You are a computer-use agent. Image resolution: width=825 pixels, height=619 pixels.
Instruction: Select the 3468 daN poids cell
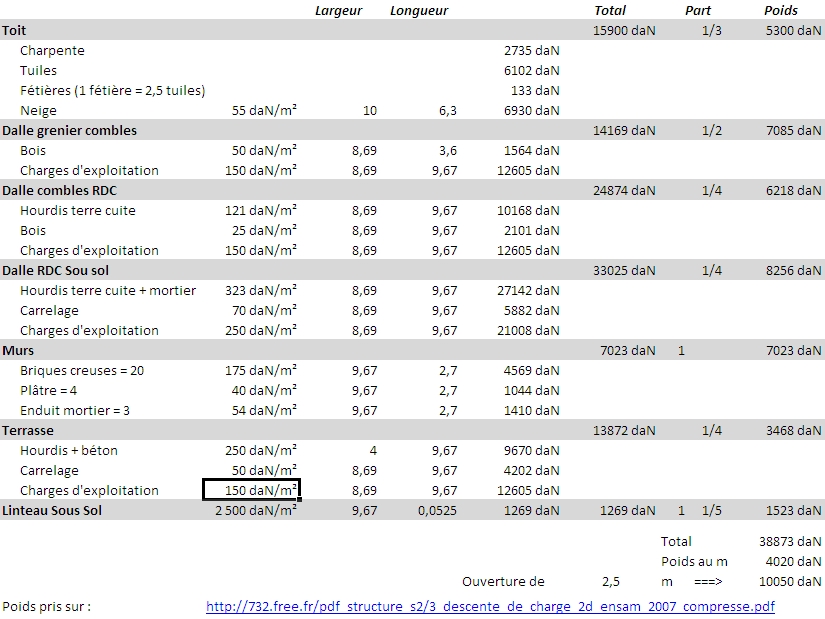tap(793, 431)
